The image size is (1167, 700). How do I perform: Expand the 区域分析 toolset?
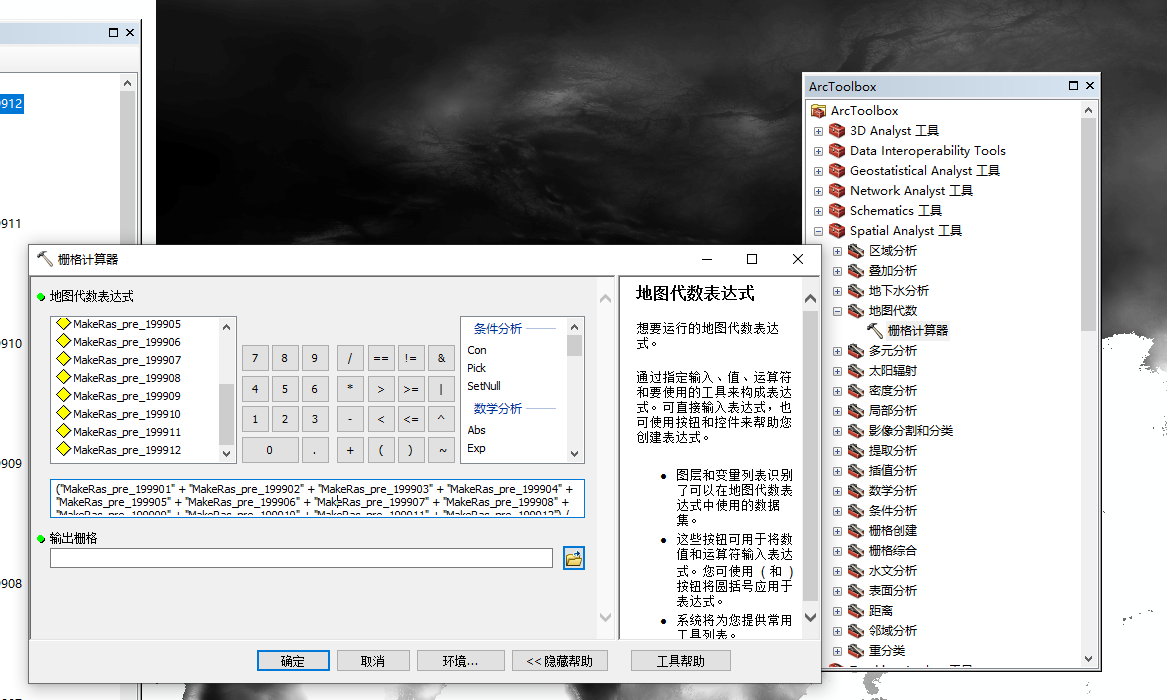[x=838, y=251]
